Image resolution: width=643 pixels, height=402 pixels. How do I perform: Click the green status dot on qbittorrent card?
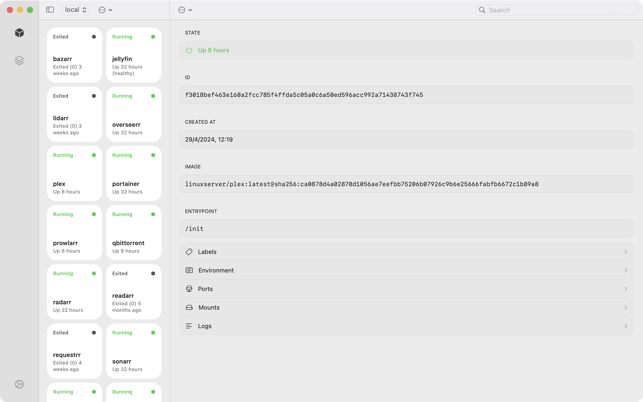click(x=153, y=214)
